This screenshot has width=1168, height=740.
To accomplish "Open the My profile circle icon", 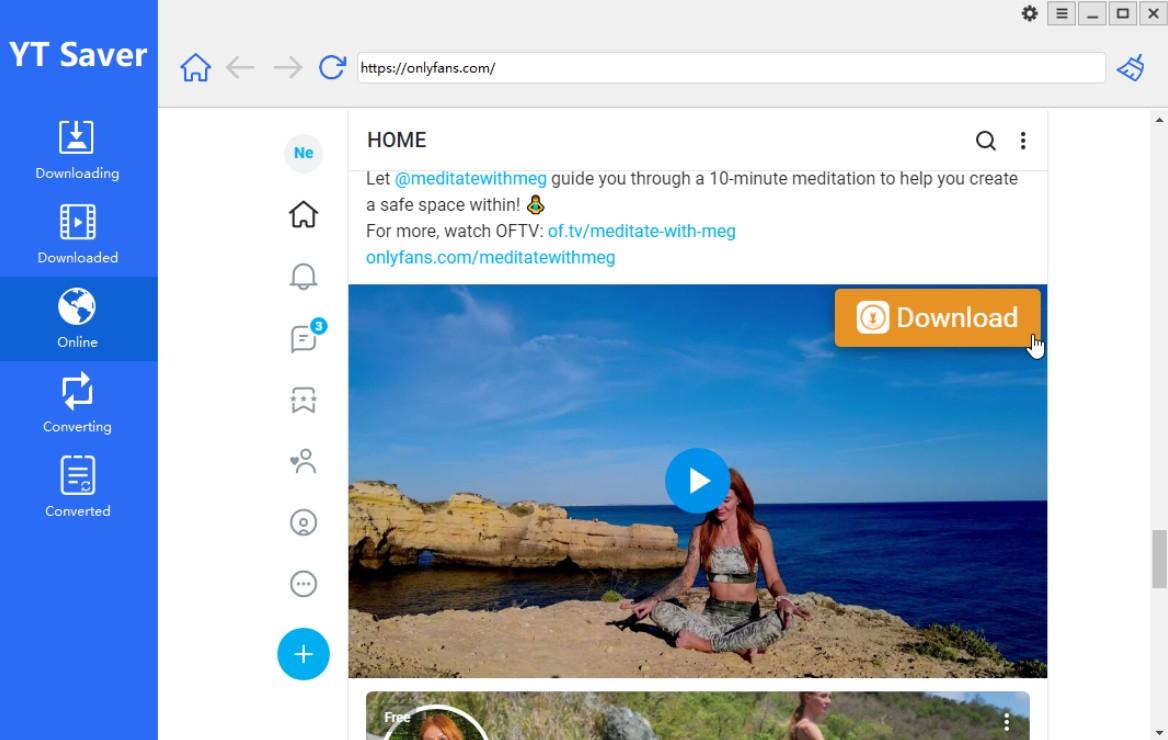I will click(303, 522).
